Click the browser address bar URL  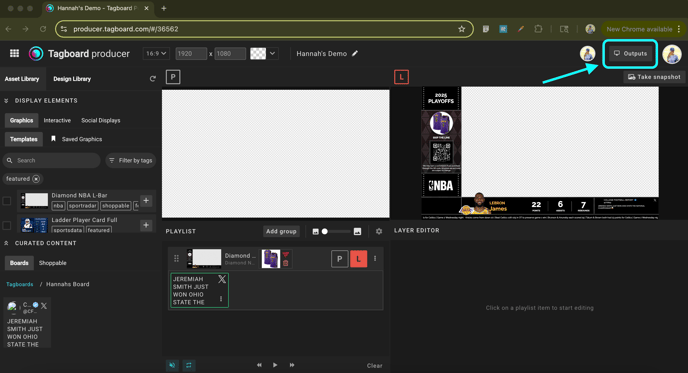[125, 29]
